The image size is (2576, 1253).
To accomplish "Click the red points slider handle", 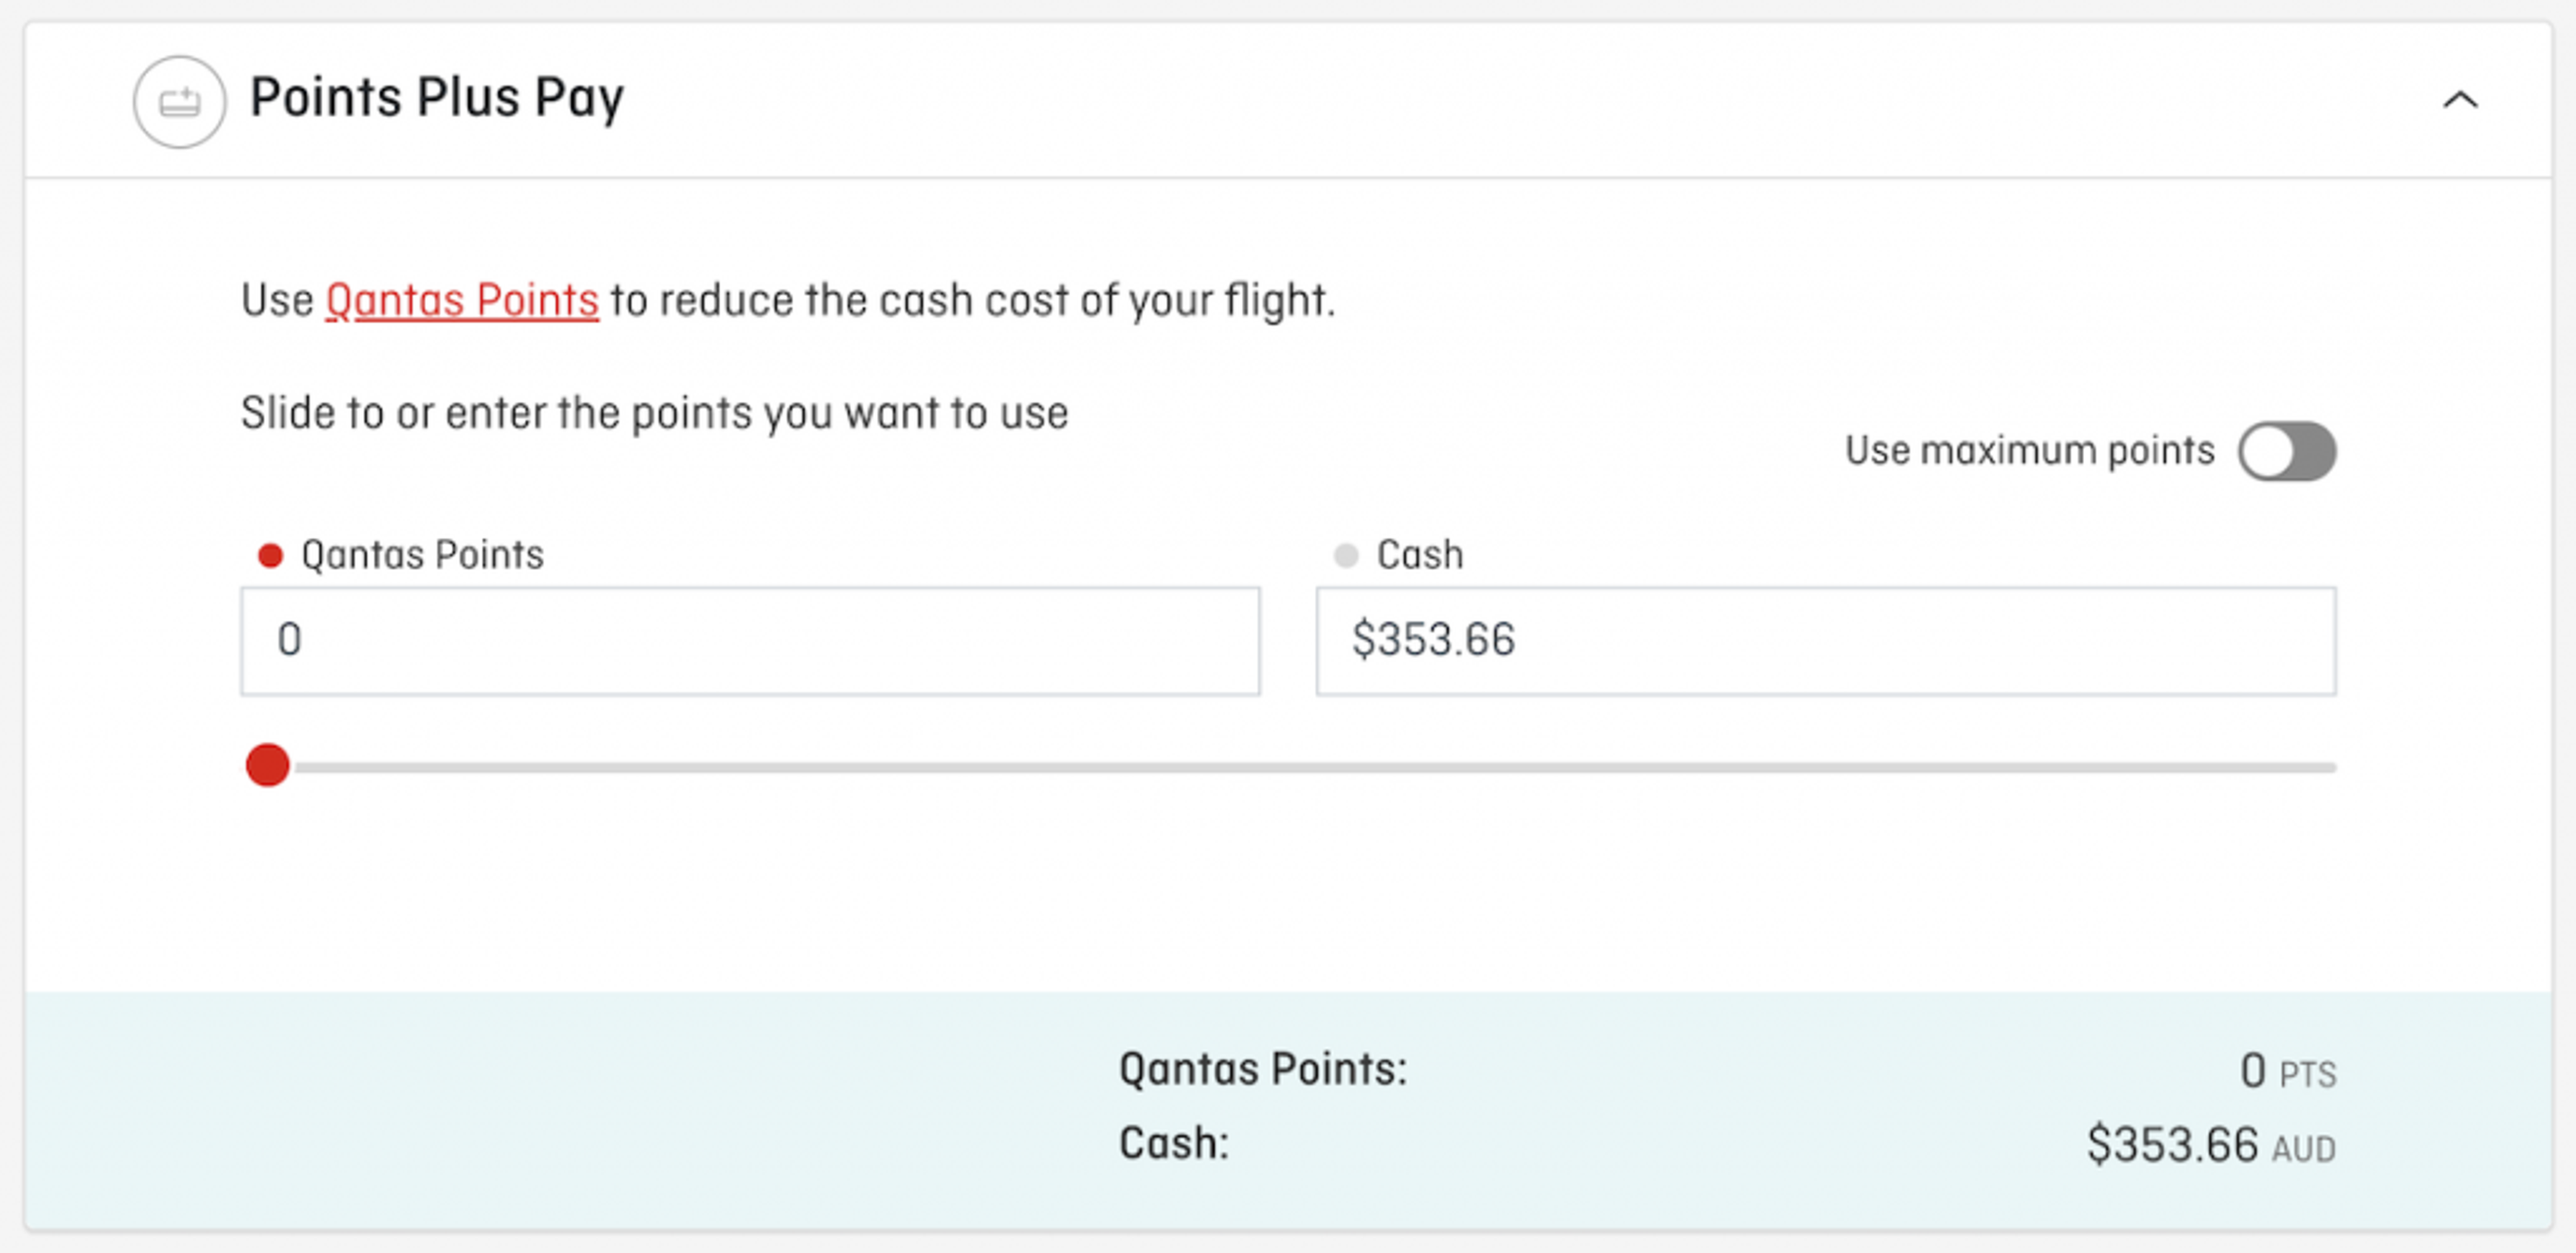I will click(x=268, y=766).
